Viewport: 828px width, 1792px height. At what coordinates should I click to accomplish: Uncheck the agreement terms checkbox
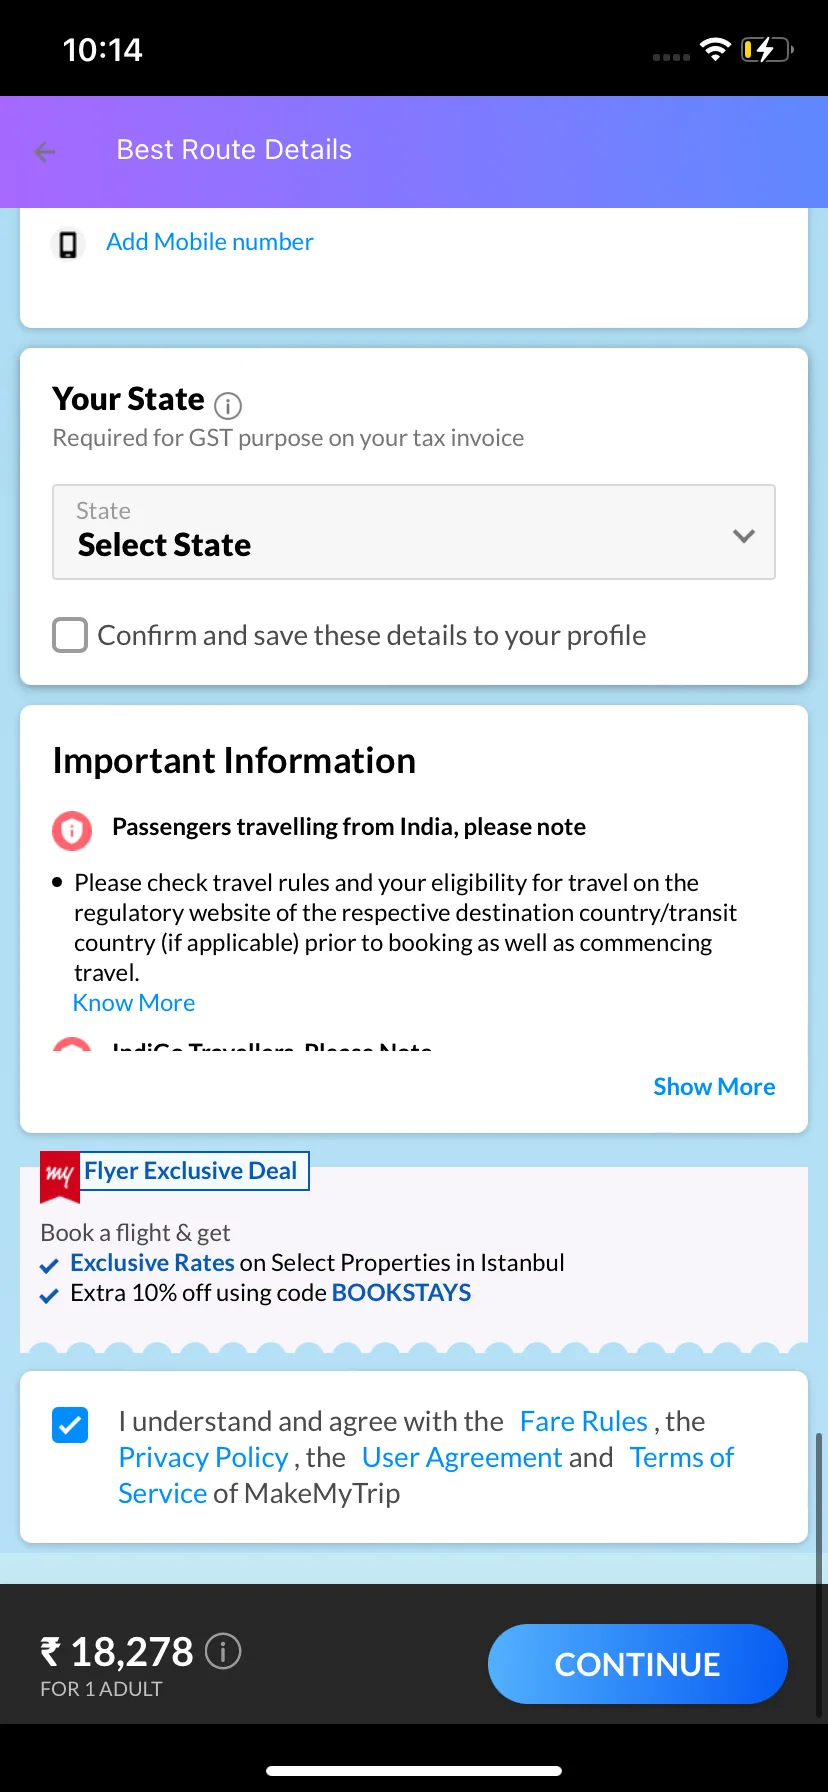70,1425
